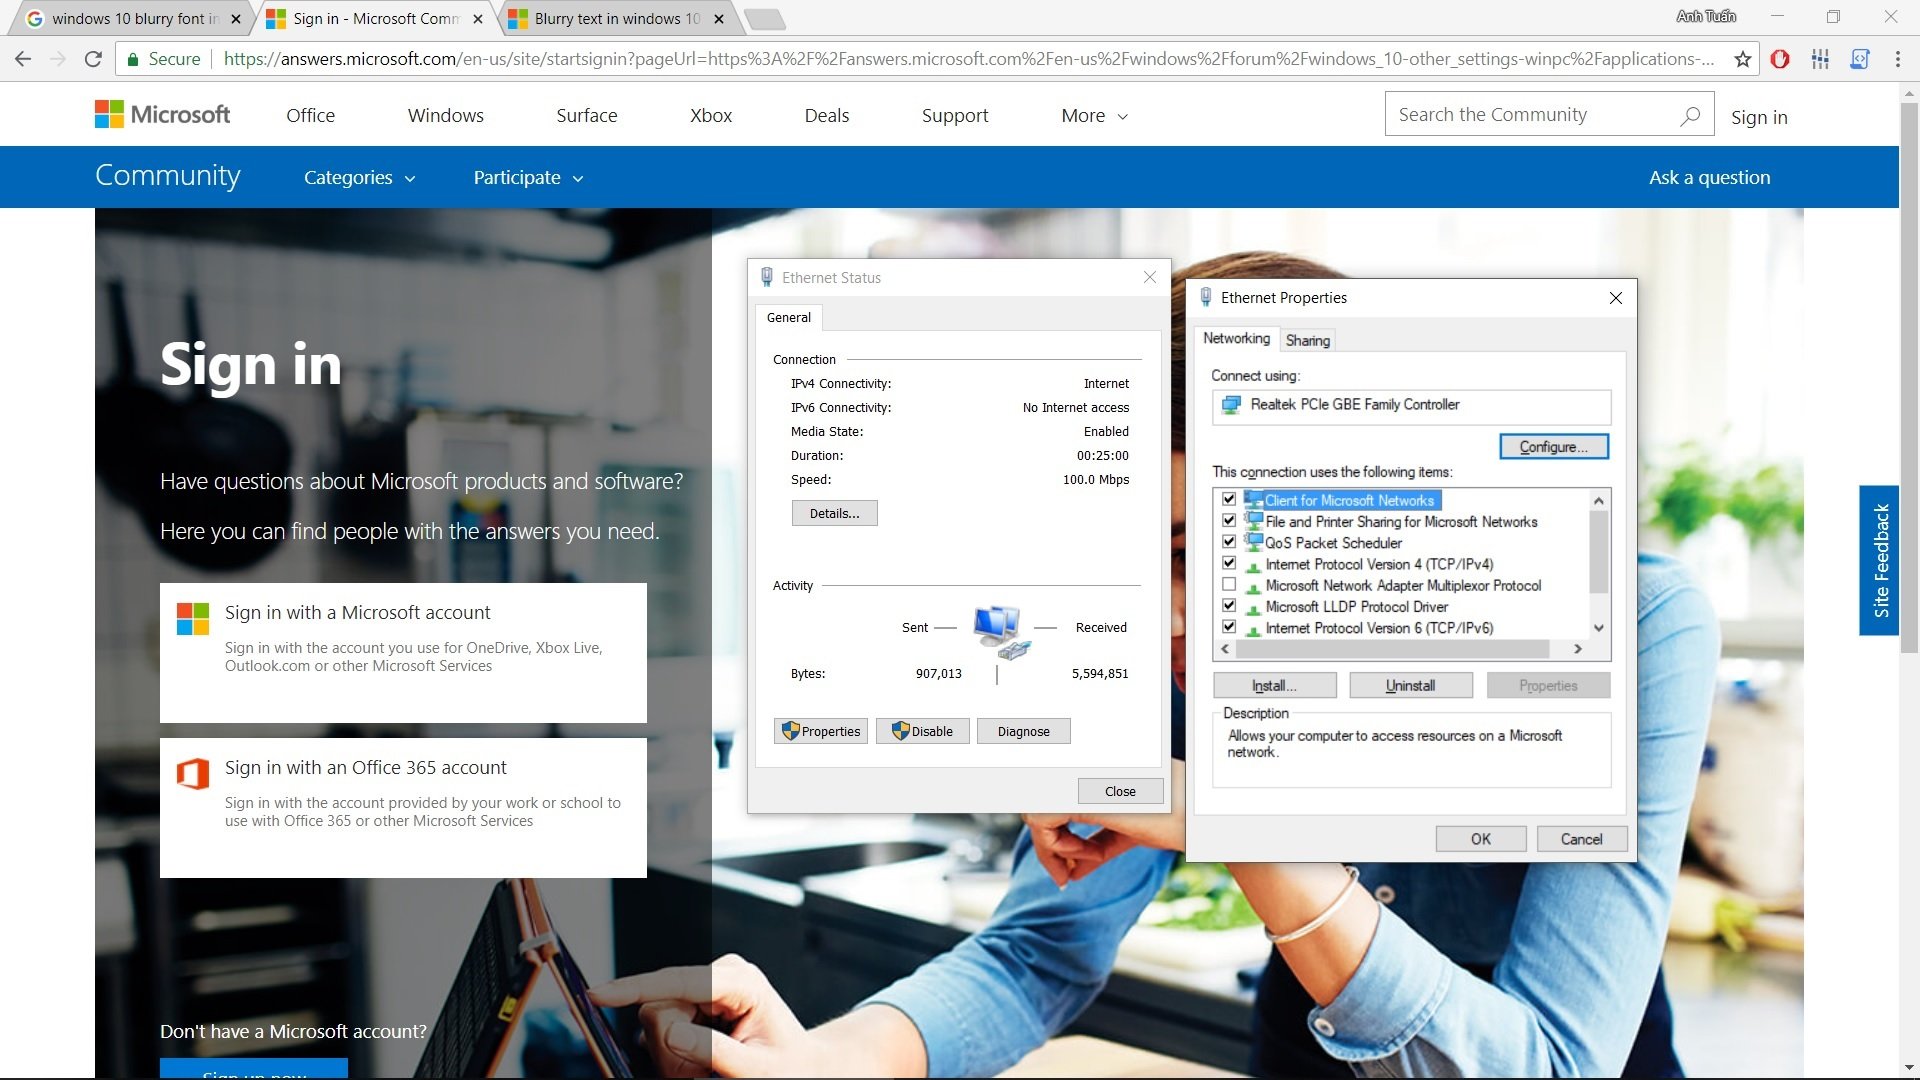
Task: Click the network activity computers icon
Action: tap(1001, 632)
